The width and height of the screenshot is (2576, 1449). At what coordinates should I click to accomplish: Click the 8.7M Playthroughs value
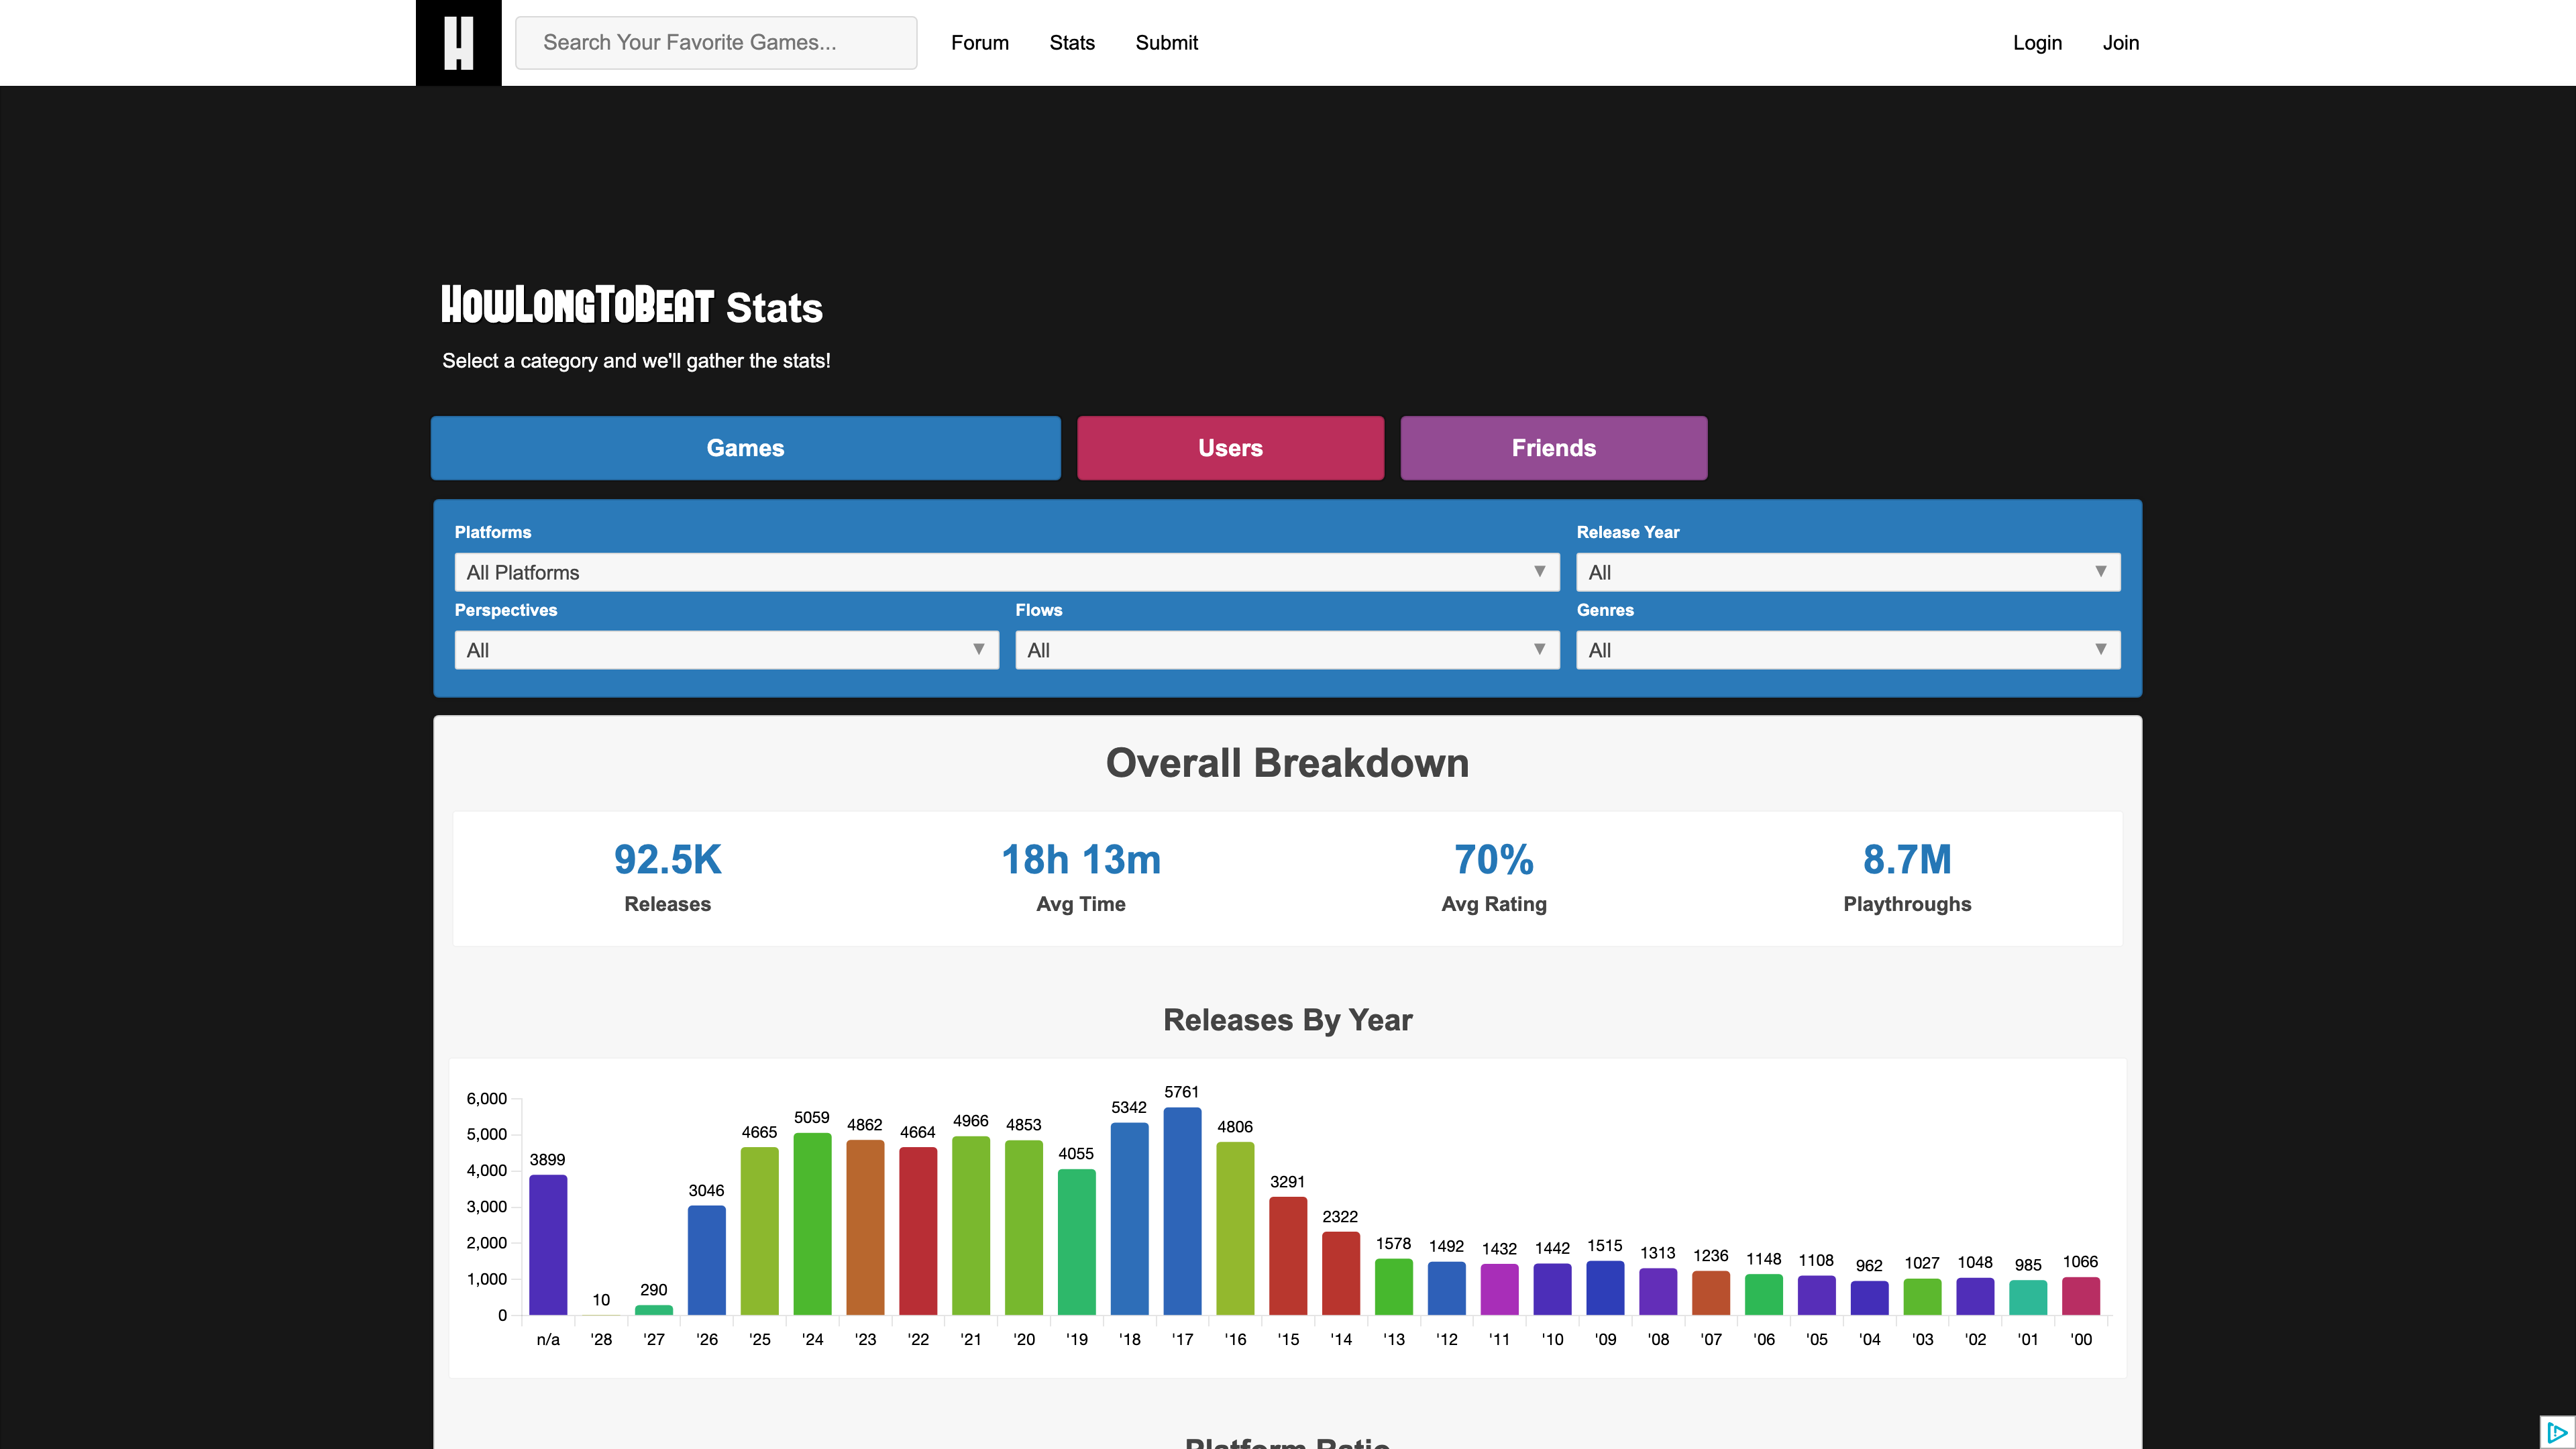coord(1907,860)
